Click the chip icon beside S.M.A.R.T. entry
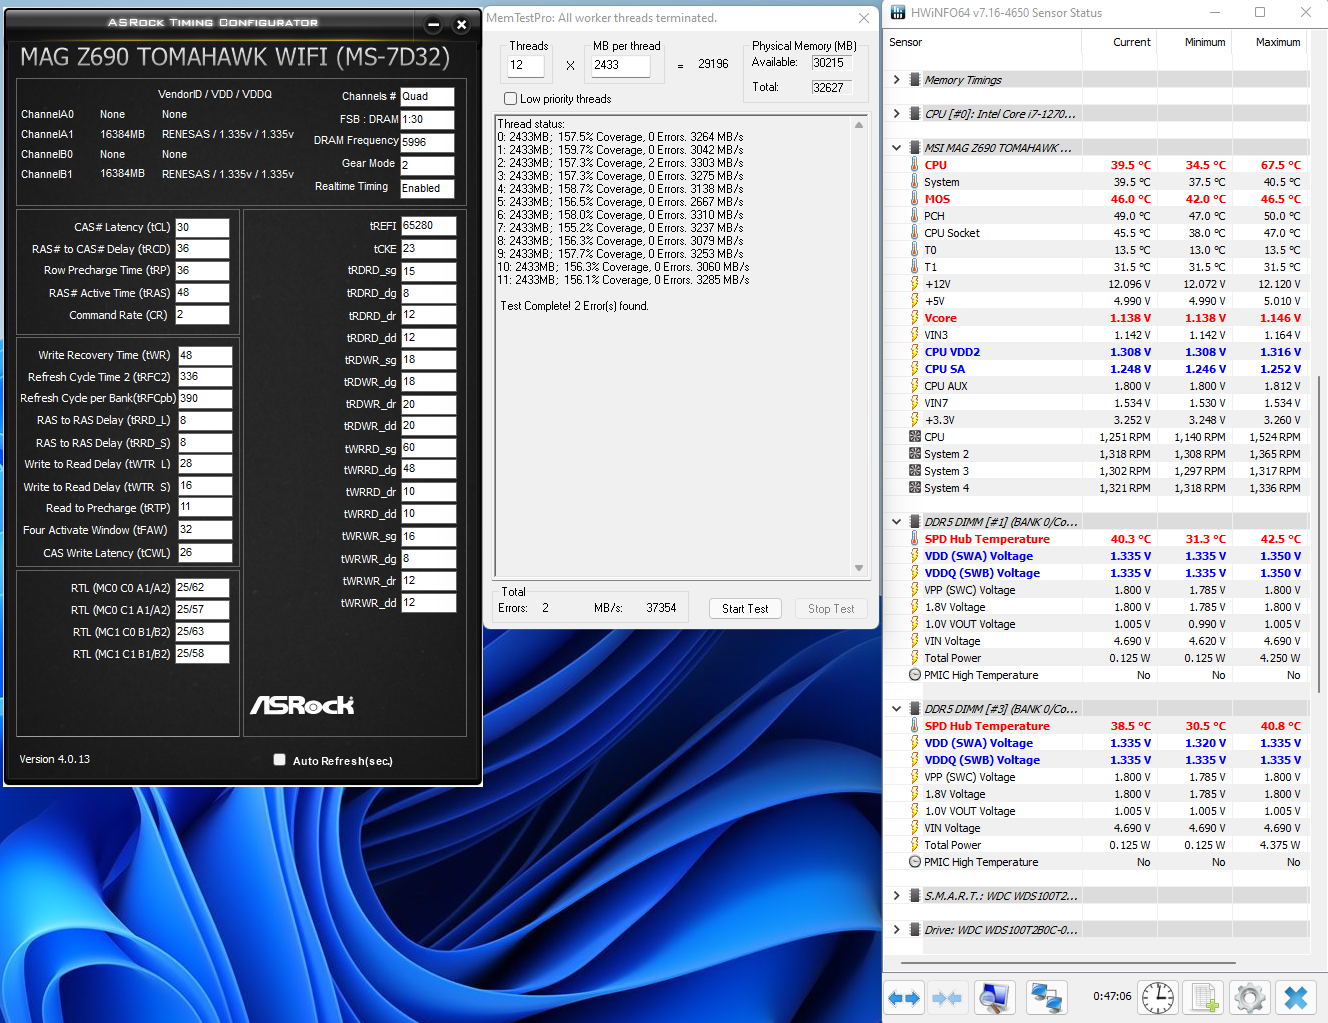Viewport: 1328px width, 1023px height. click(914, 896)
